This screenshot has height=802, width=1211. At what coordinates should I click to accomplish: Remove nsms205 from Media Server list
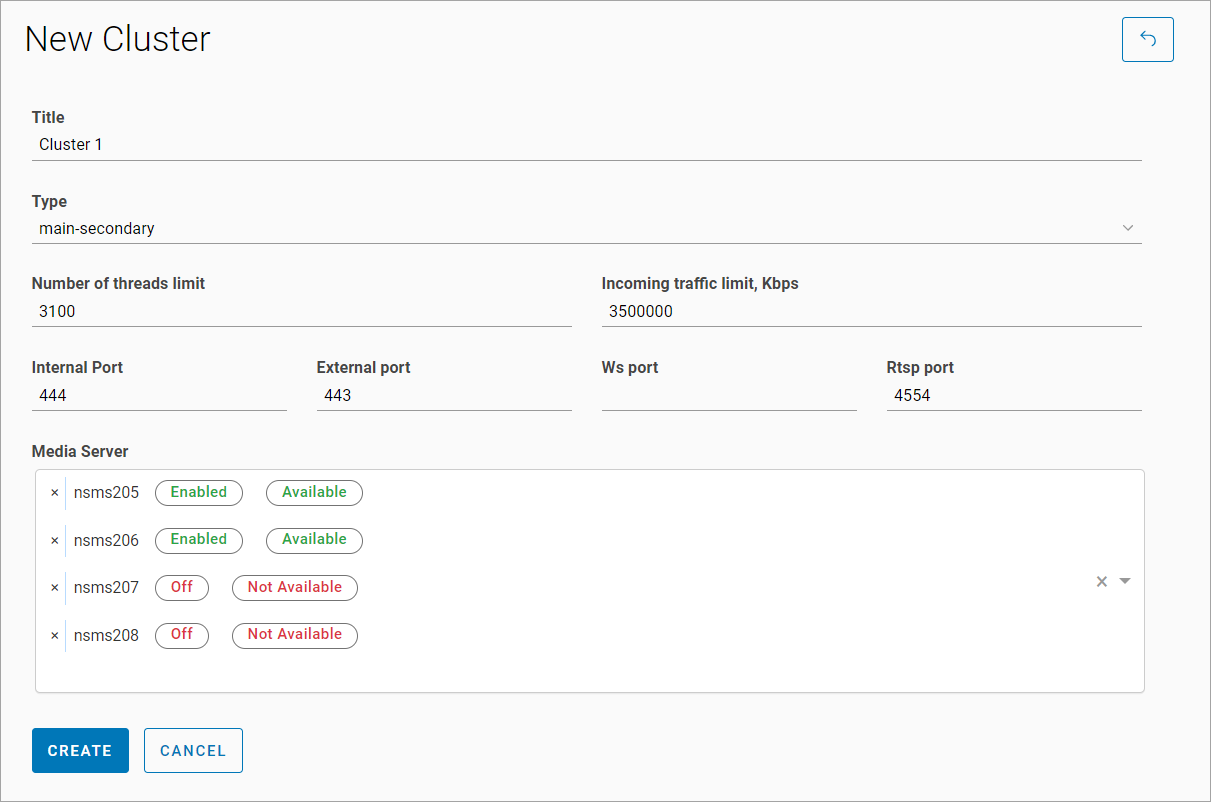coord(55,493)
